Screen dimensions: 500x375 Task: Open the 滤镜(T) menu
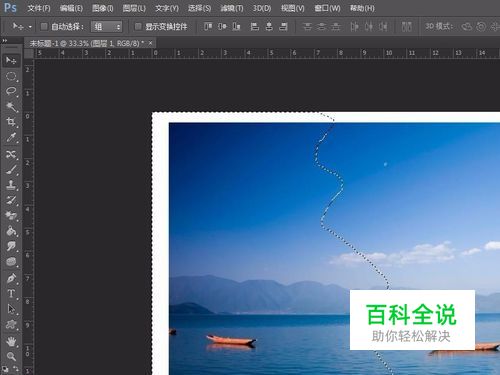232,8
